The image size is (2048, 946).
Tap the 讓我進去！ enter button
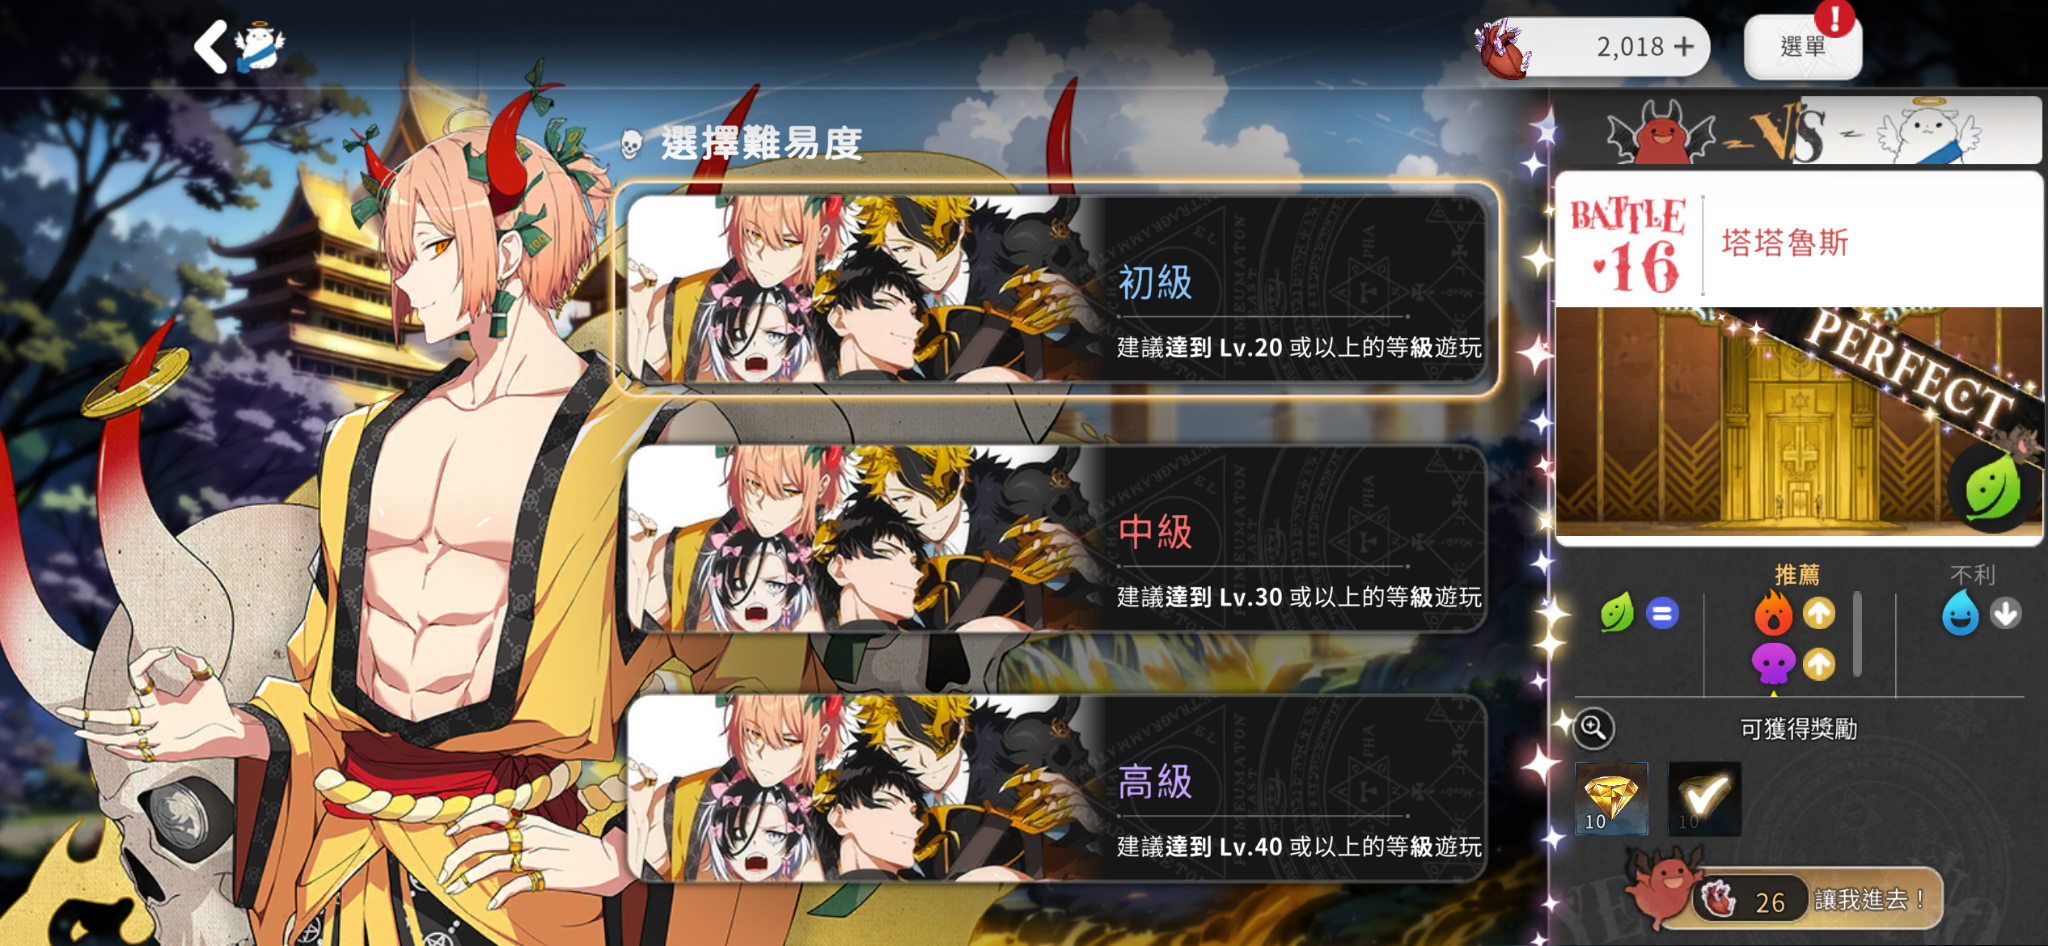pos(1815,900)
